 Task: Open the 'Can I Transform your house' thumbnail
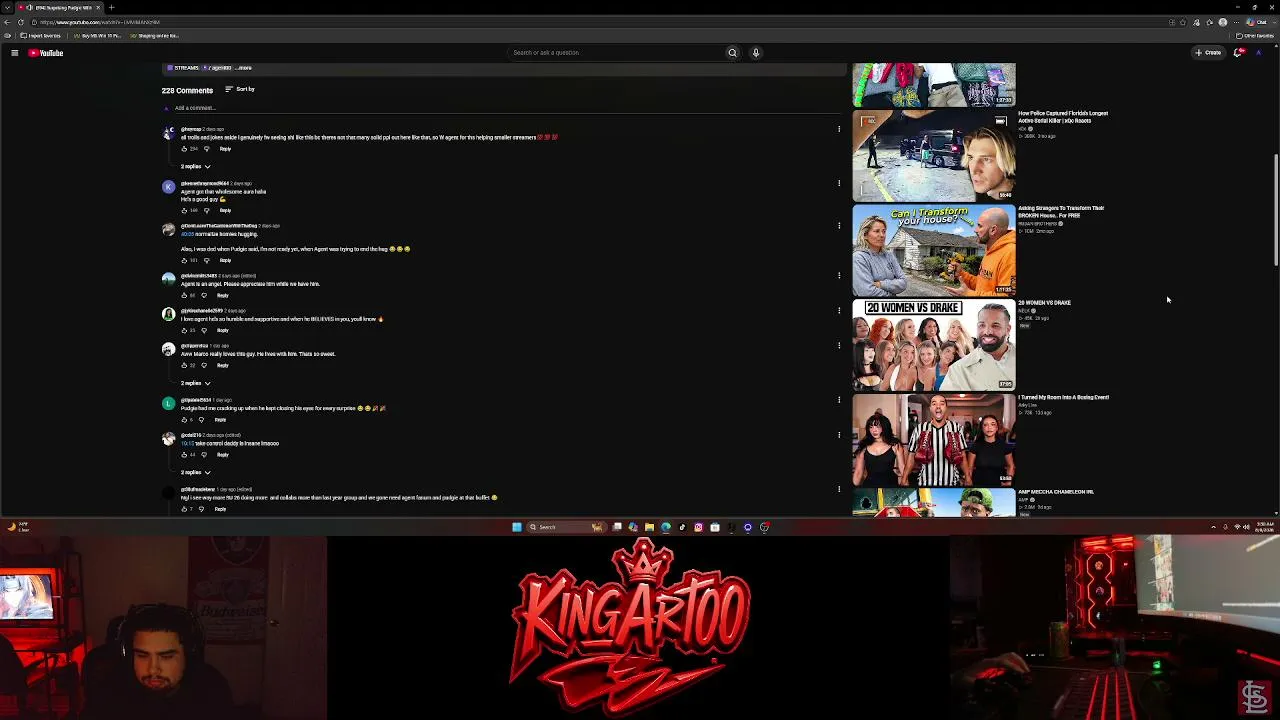click(x=934, y=251)
